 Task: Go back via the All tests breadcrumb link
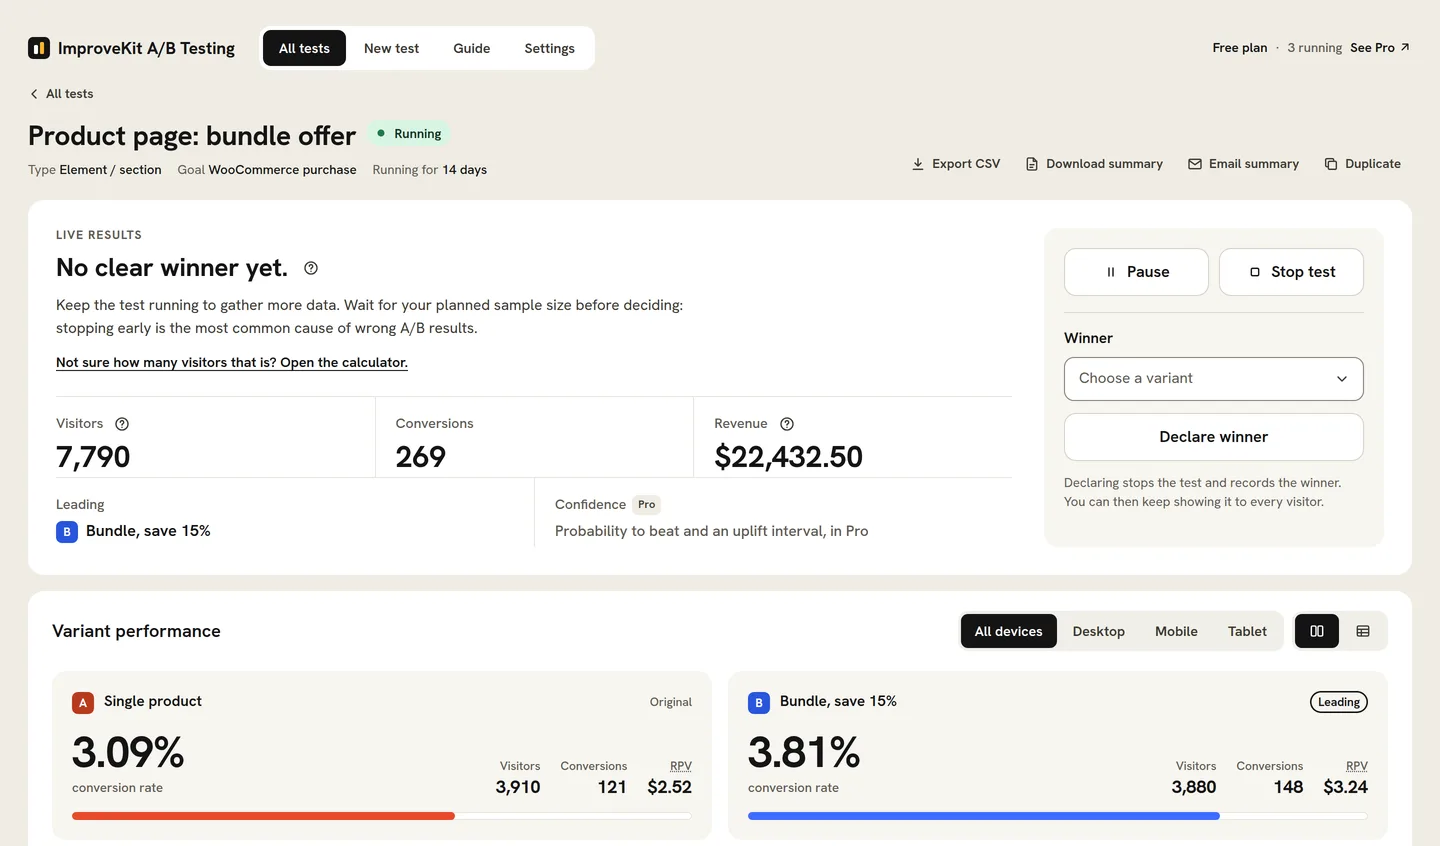[61, 94]
